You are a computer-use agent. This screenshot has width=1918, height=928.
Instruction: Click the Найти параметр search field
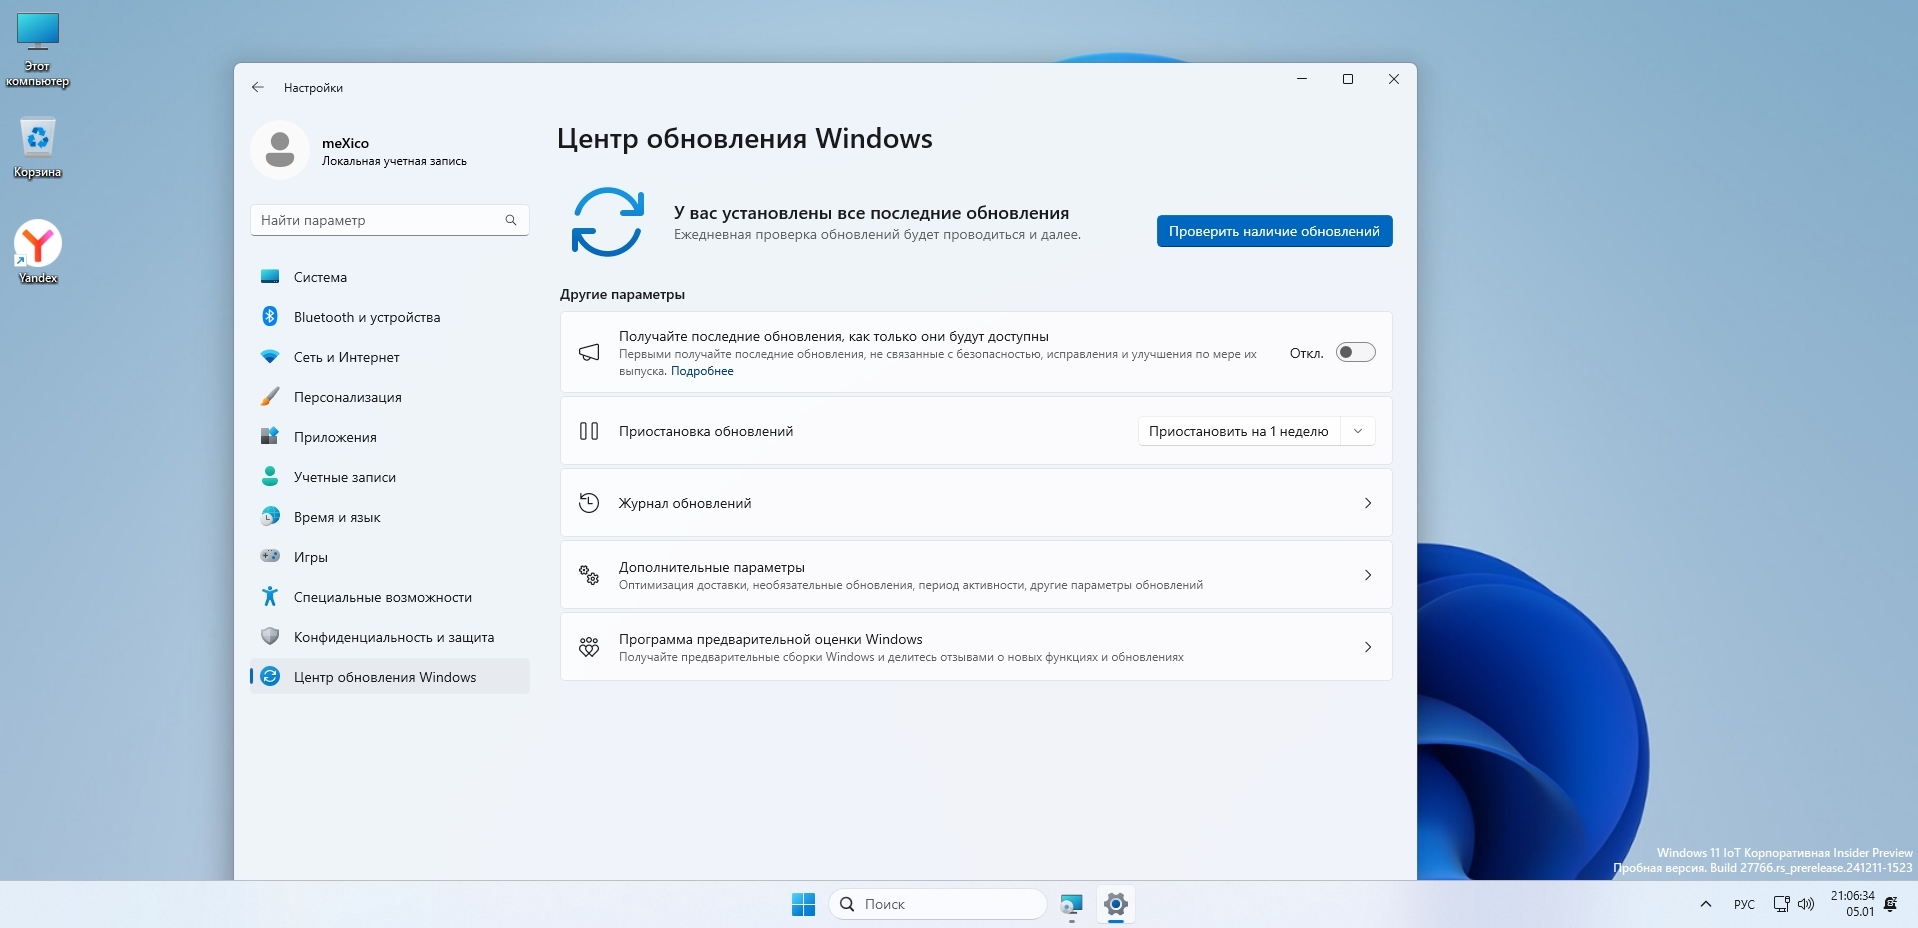point(390,220)
